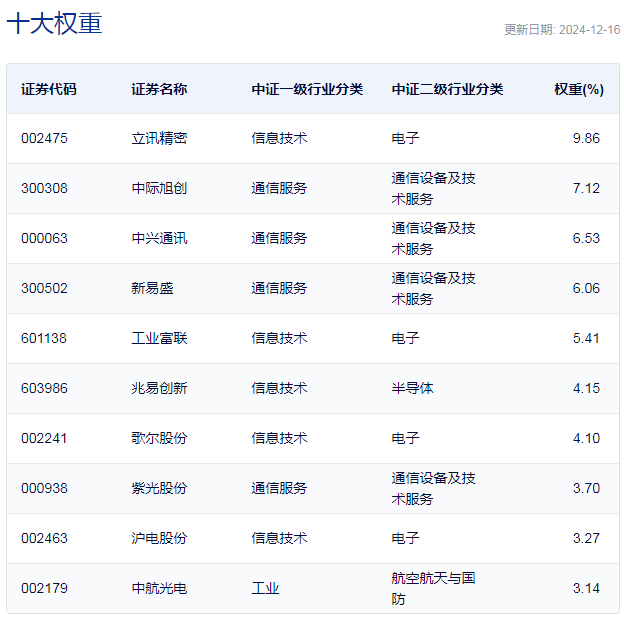Click the 证券名称 column header
This screenshot has width=624, height=620.
[x=159, y=89]
